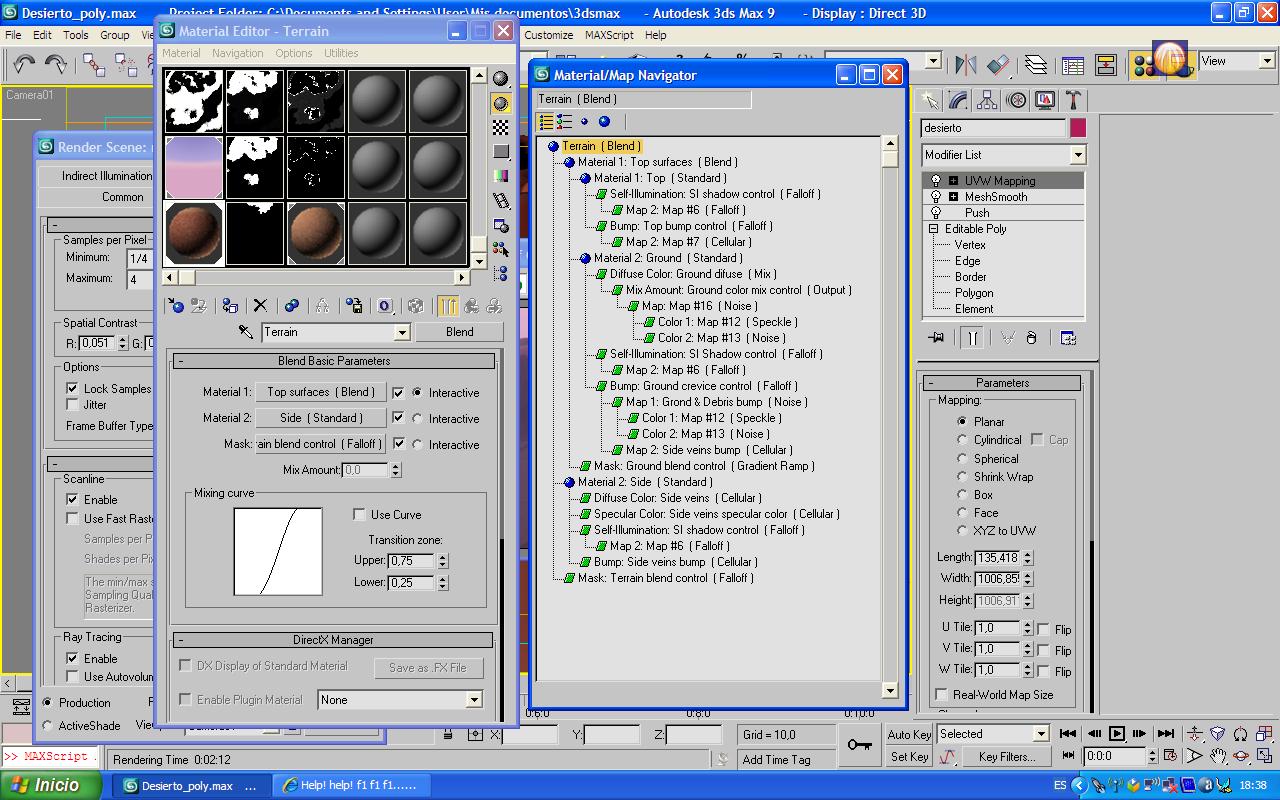Image resolution: width=1280 pixels, height=800 pixels.
Task: Switch to Common tab in Render Scene
Action: coord(123,197)
